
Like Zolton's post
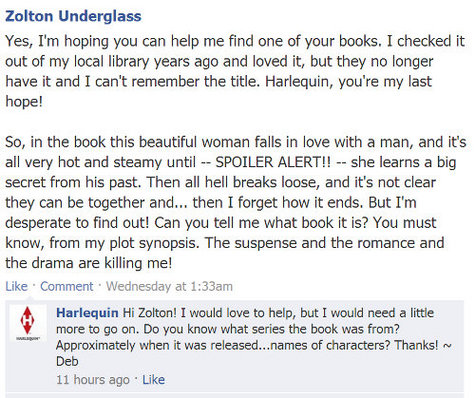pyautogui.click(x=16, y=286)
